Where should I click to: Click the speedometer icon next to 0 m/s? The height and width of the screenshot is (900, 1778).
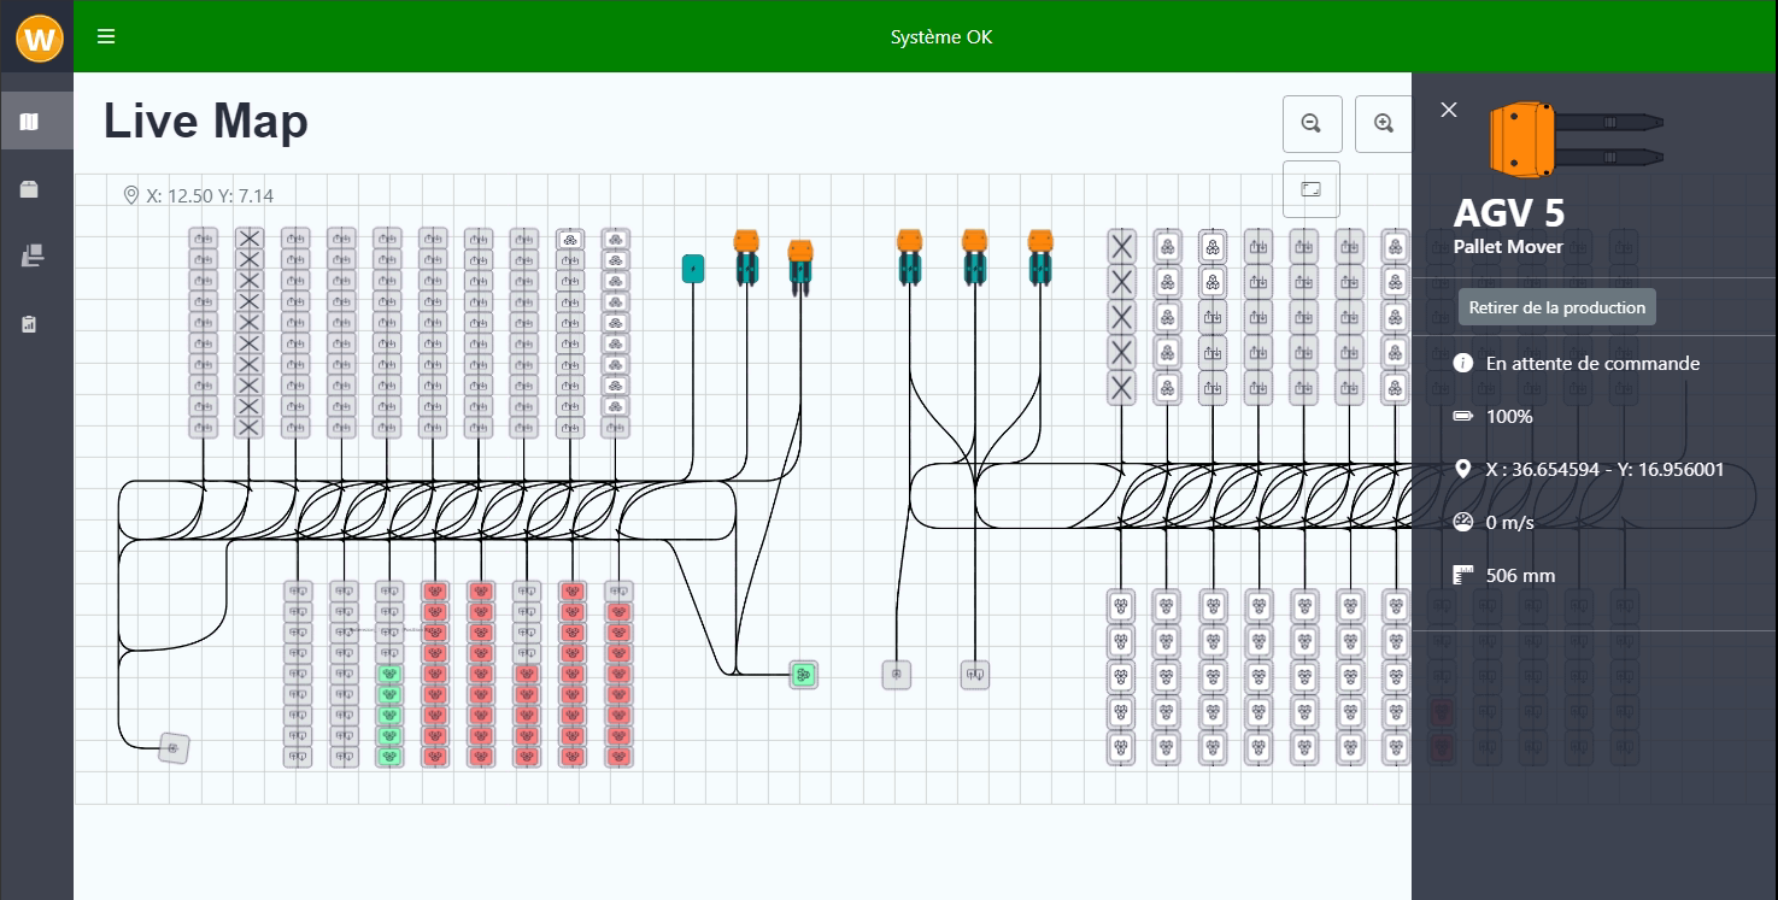pyautogui.click(x=1462, y=521)
